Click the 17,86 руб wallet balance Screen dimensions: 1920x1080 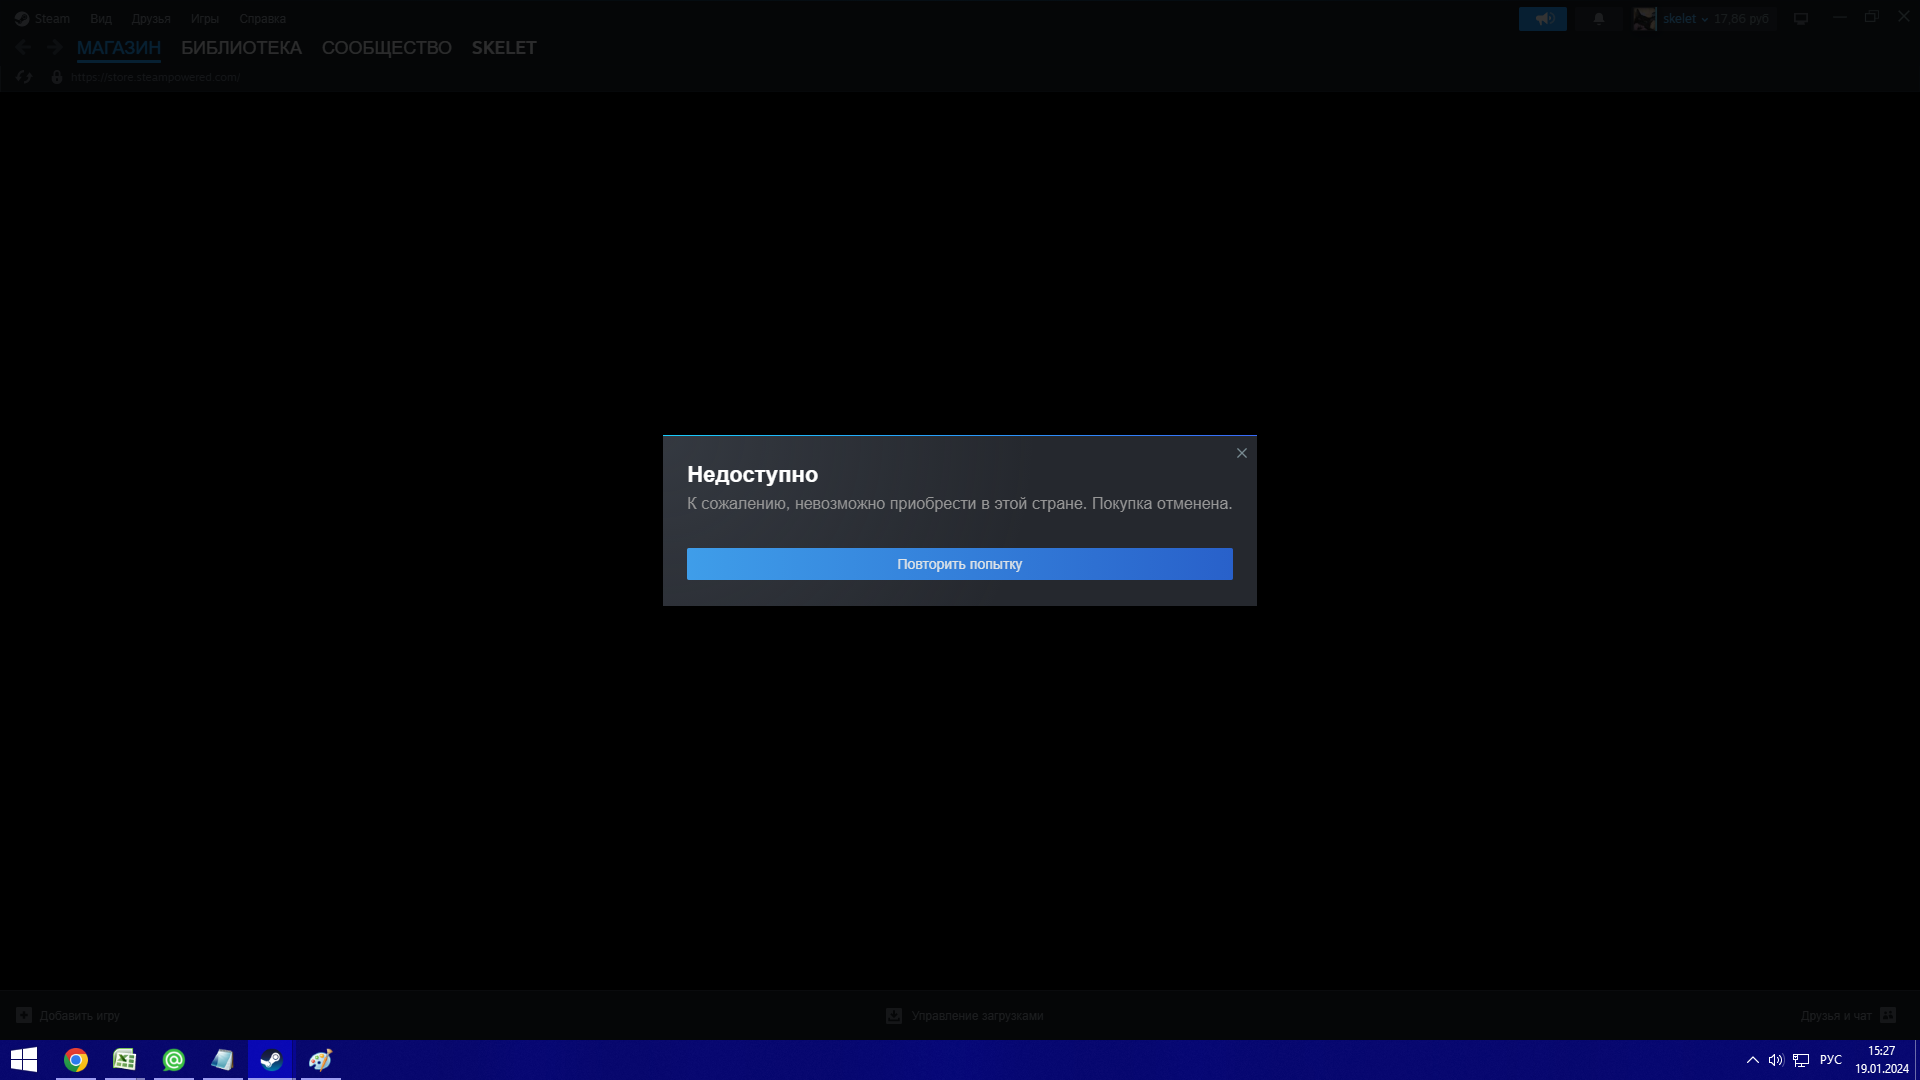pos(1740,19)
